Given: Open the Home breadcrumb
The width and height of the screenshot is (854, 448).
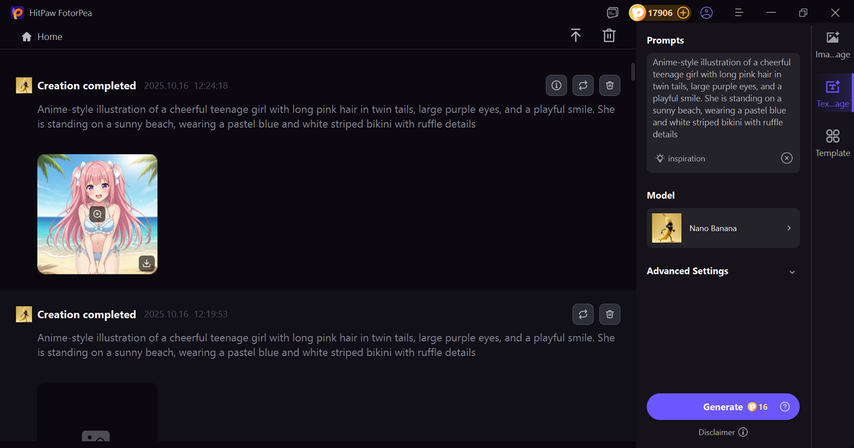Looking at the screenshot, I should (x=42, y=36).
